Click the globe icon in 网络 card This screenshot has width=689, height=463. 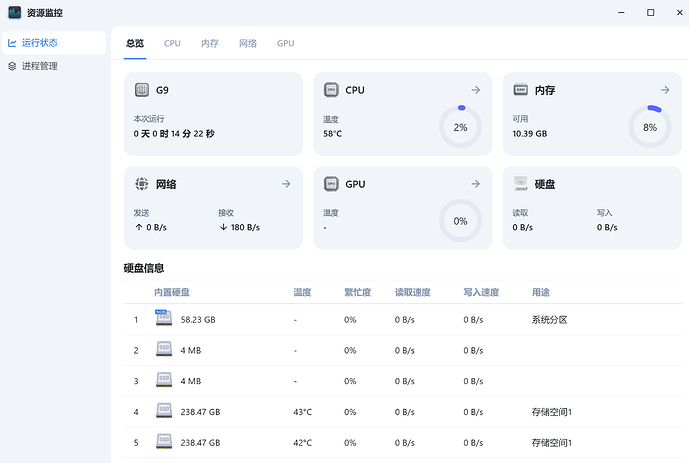[x=142, y=184]
